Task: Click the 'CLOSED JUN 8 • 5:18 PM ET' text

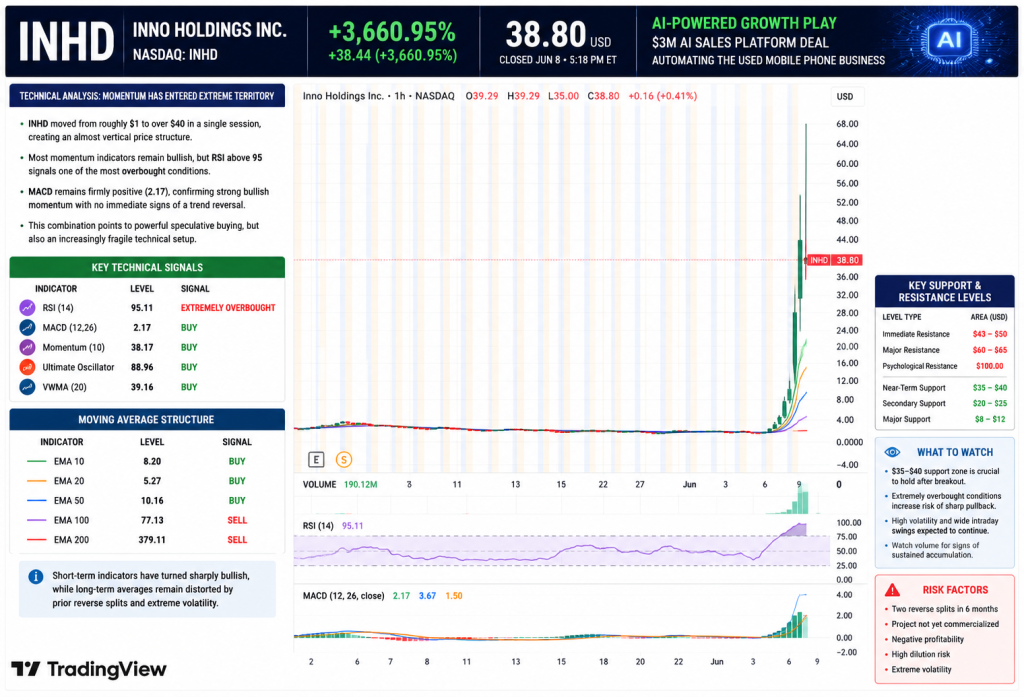Action: [x=558, y=60]
